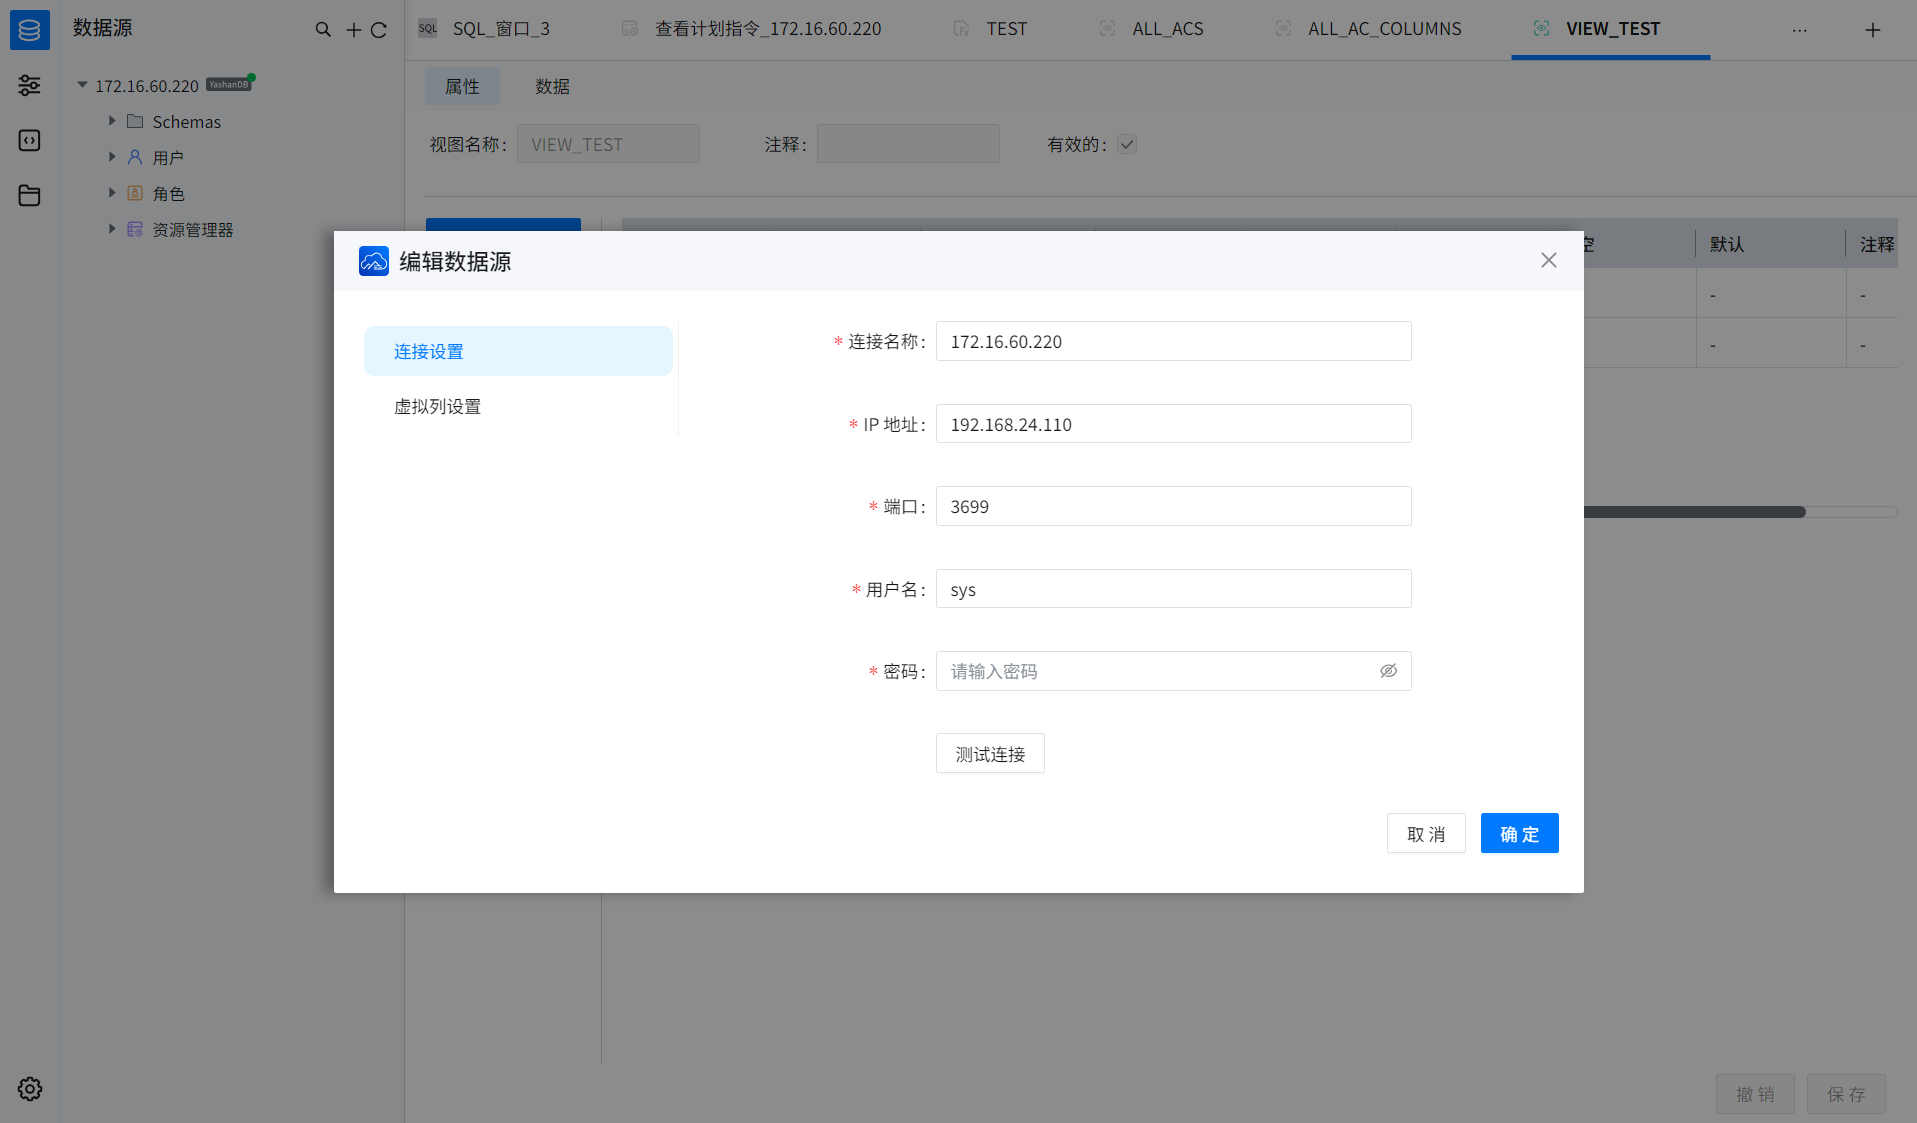This screenshot has height=1123, width=1917.
Task: Select 虚拟列设置 in dialog menu
Action: (518, 406)
